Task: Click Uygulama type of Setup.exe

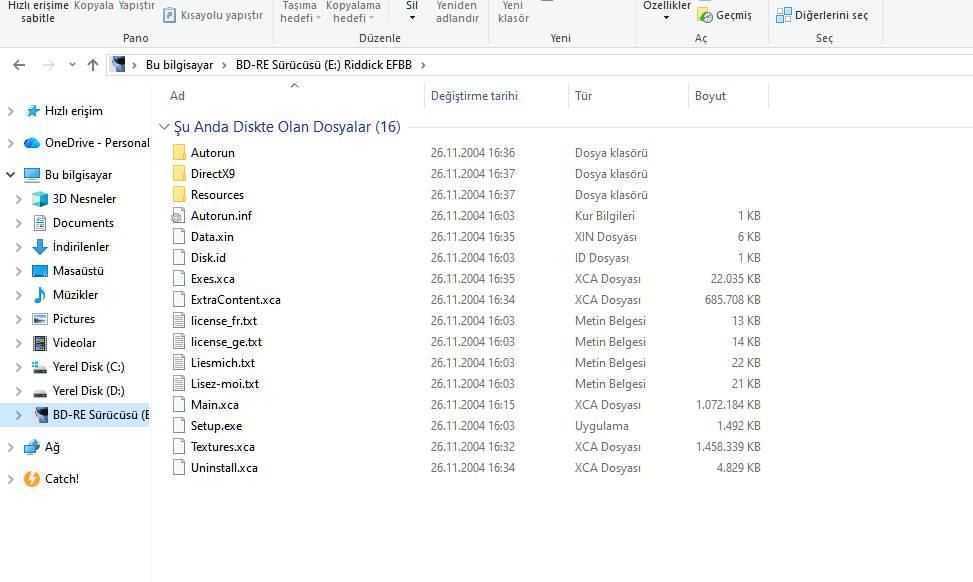Action: pyautogui.click(x=601, y=426)
